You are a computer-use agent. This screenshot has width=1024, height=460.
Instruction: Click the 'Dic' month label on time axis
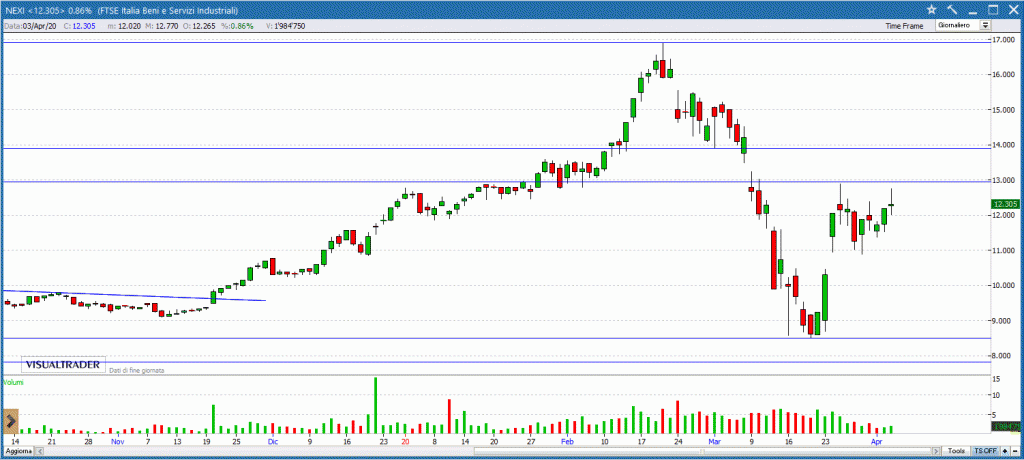pyautogui.click(x=272, y=442)
